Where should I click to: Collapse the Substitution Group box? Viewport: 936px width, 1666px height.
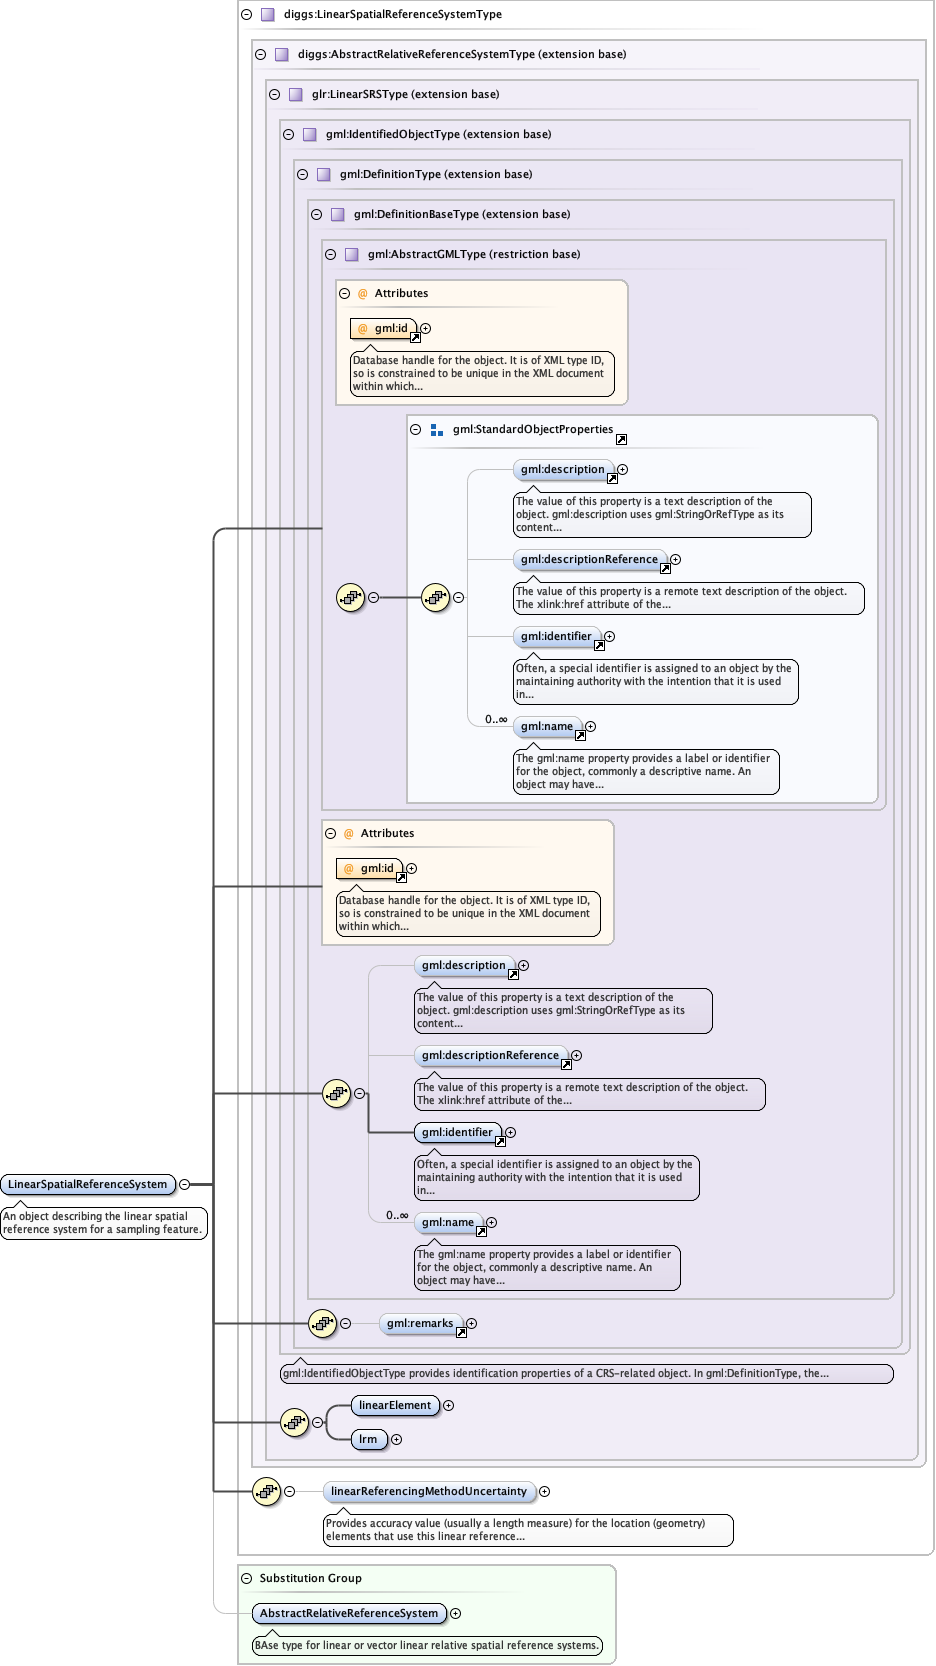point(246,1578)
